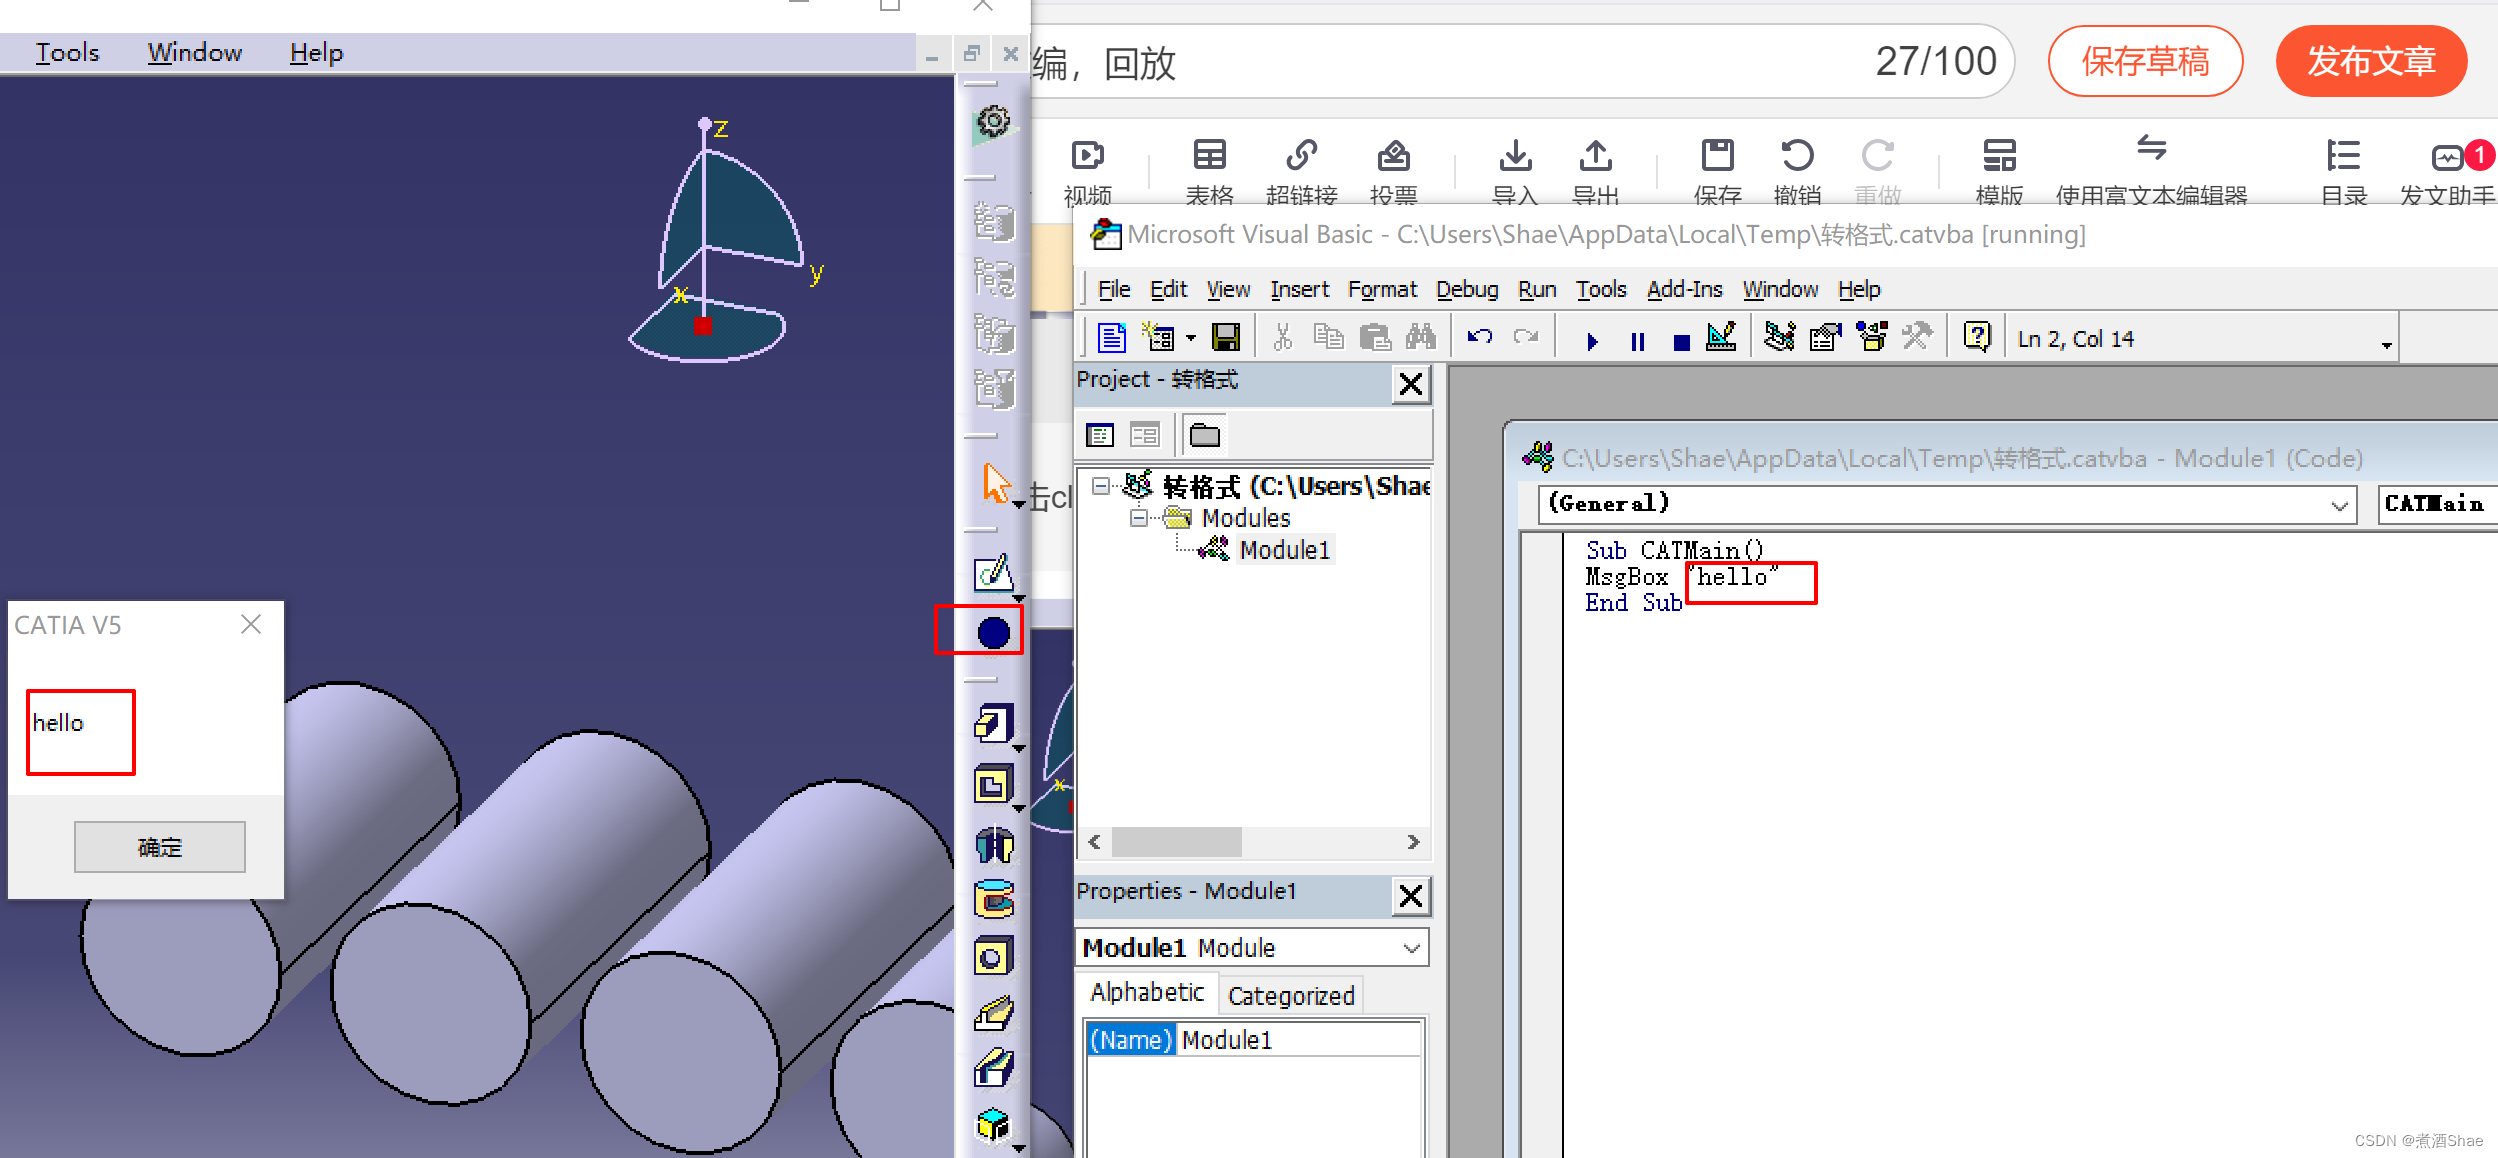Viewport: 2498px width, 1158px height.
Task: Click the Slot tool in CATIA toolbar
Action: coord(994,1068)
